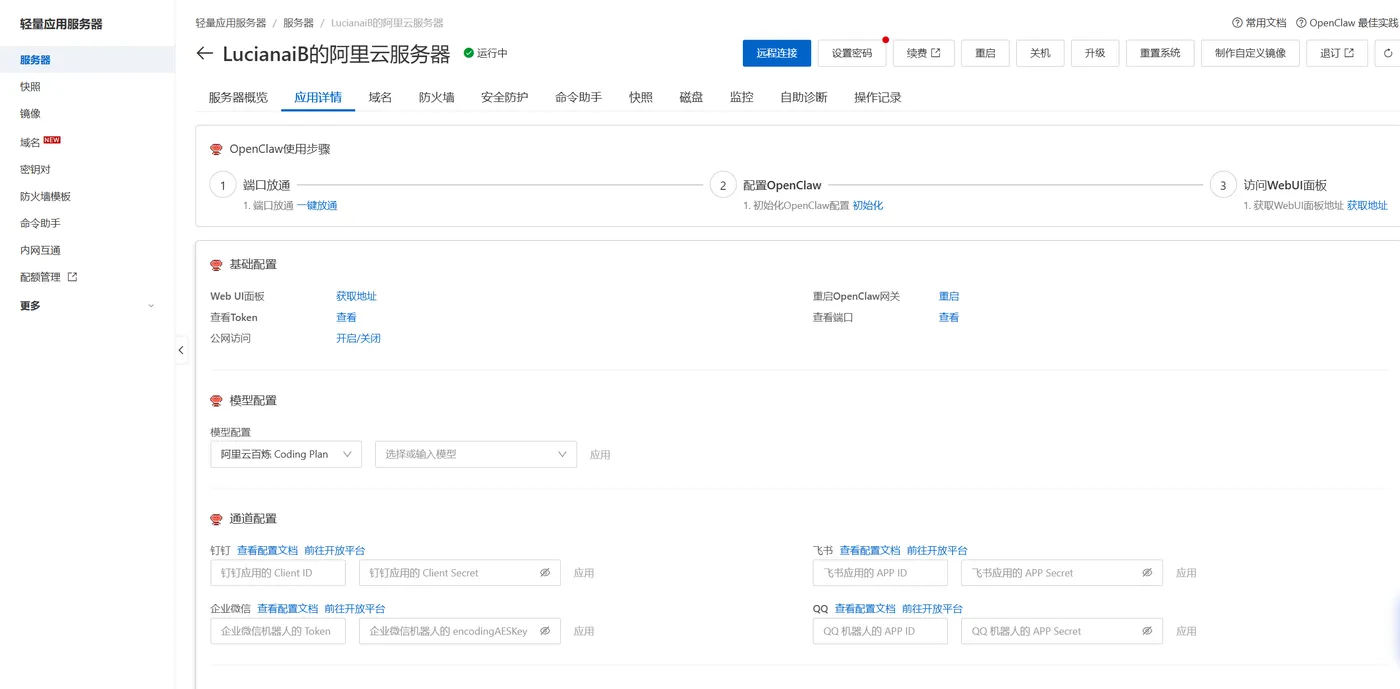The height and width of the screenshot is (689, 1400).
Task: Click the OpenClaw logo beside OpenClaw使用步骤
Action: pyautogui.click(x=216, y=149)
